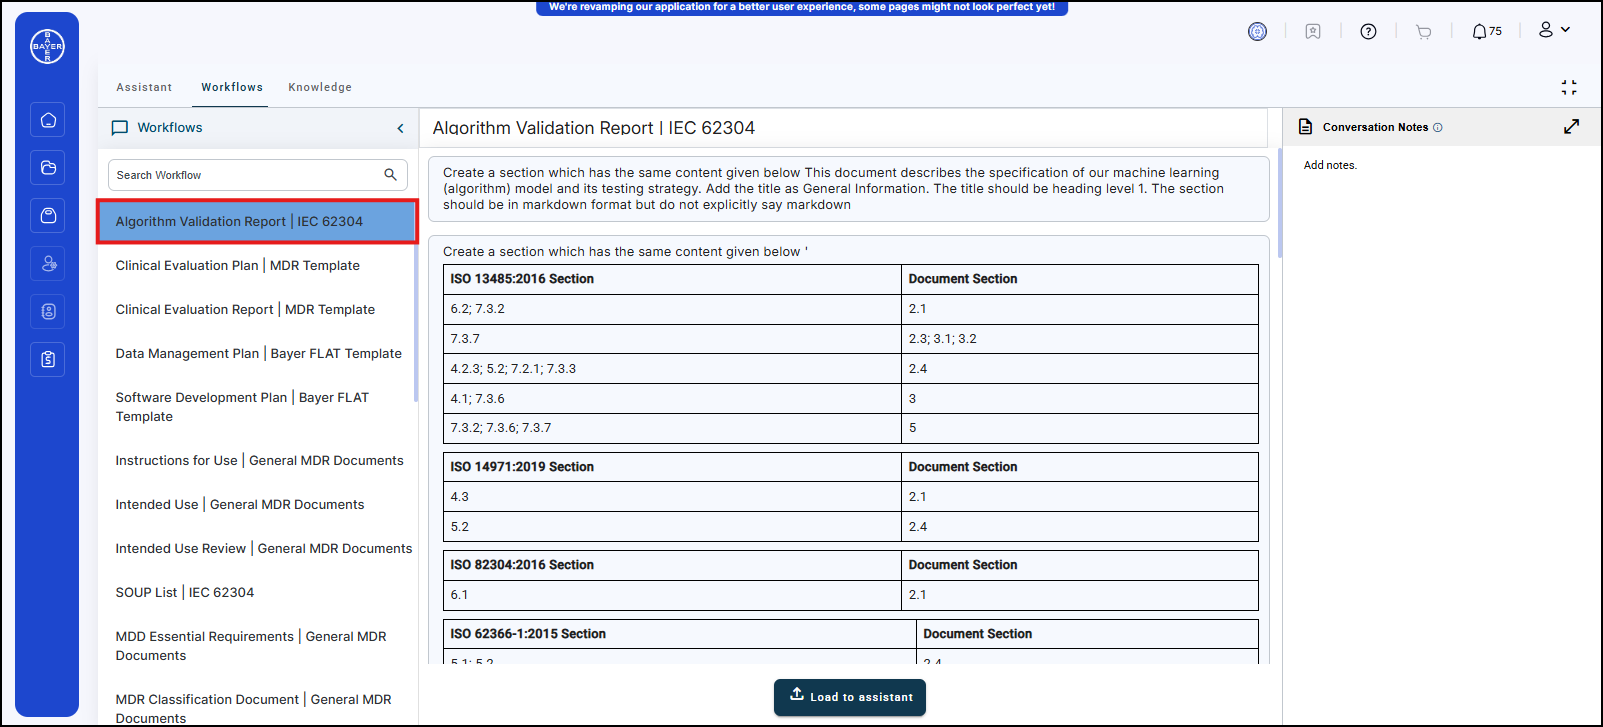Select Software Development Plan | Bayer FLAT Template

click(x=242, y=407)
